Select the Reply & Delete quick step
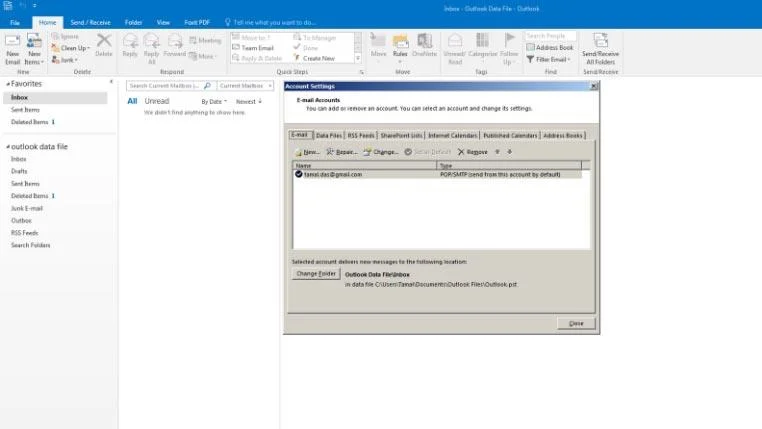The image size is (762, 429). (x=257, y=58)
